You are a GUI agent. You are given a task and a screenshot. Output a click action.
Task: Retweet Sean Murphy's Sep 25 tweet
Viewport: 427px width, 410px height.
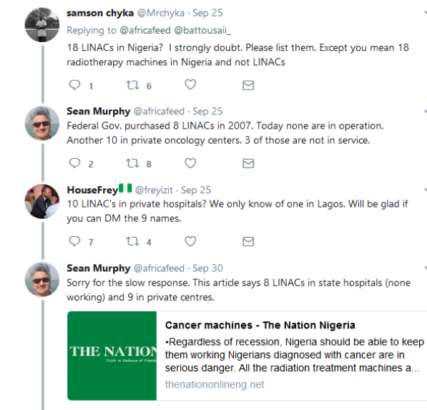[132, 163]
